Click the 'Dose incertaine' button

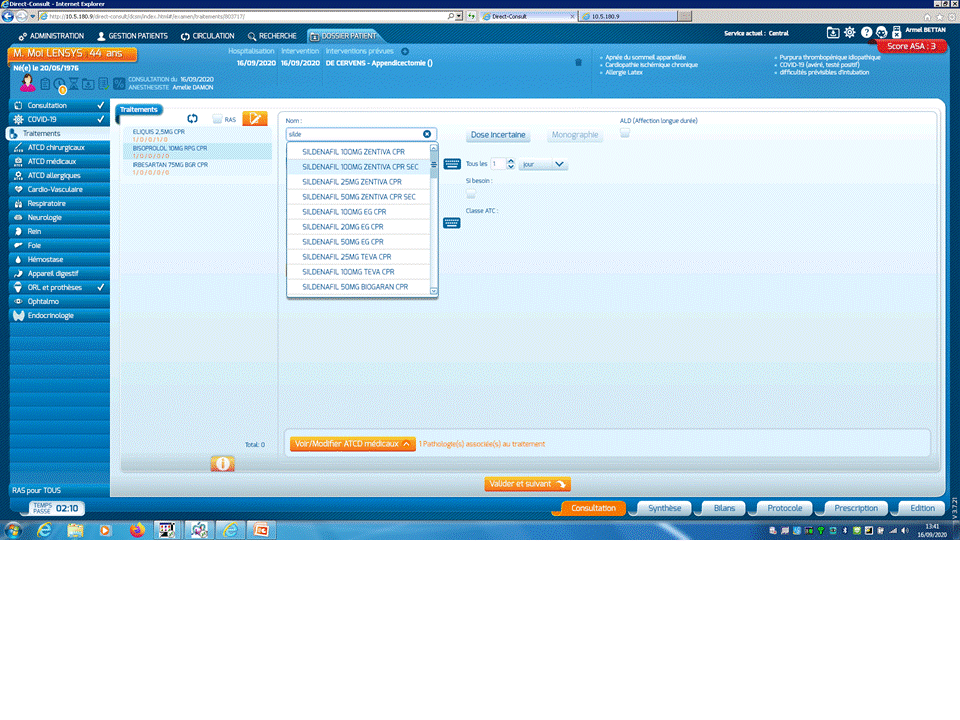[x=498, y=135]
